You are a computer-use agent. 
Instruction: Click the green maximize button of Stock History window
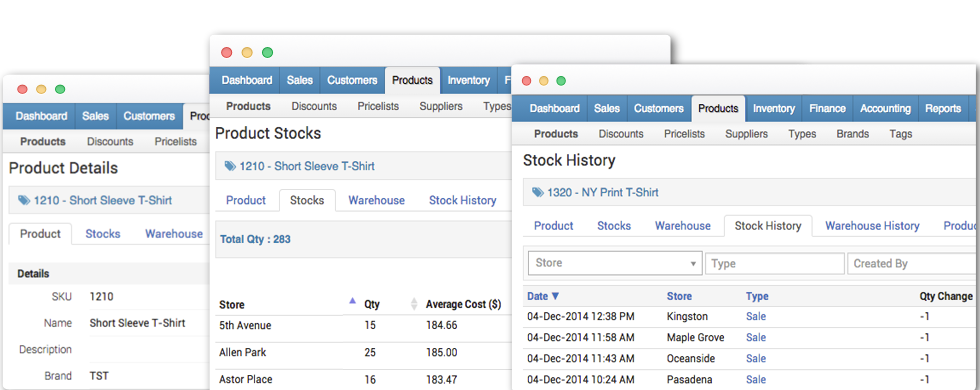[561, 81]
